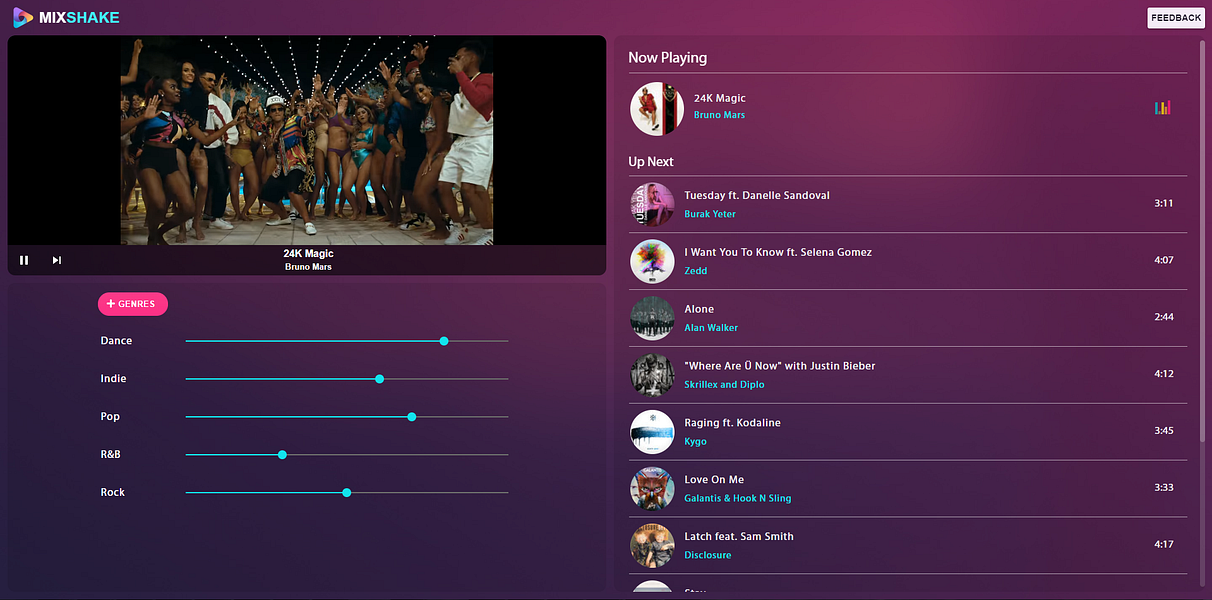The width and height of the screenshot is (1212, 600).
Task: Click the Tuesday album art thumbnail
Action: point(652,204)
